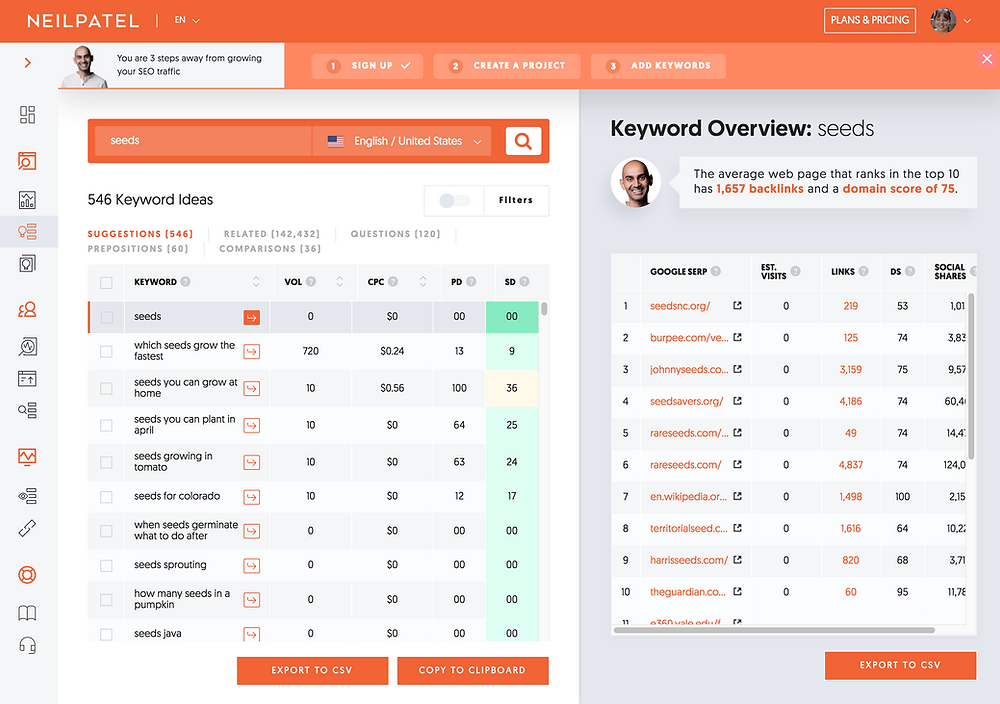Click Copy to Clipboard button
Image resolution: width=1000 pixels, height=704 pixels.
pyautogui.click(x=473, y=670)
